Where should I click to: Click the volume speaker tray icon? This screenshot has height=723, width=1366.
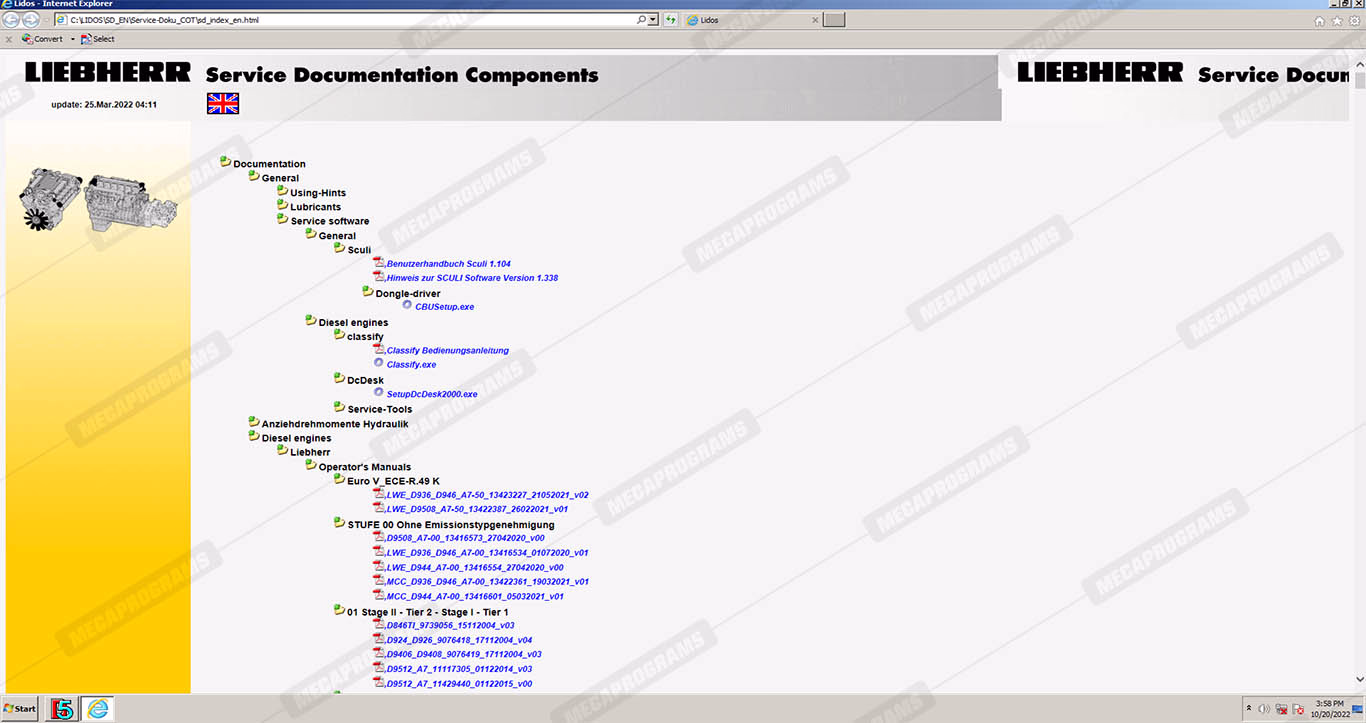1265,709
